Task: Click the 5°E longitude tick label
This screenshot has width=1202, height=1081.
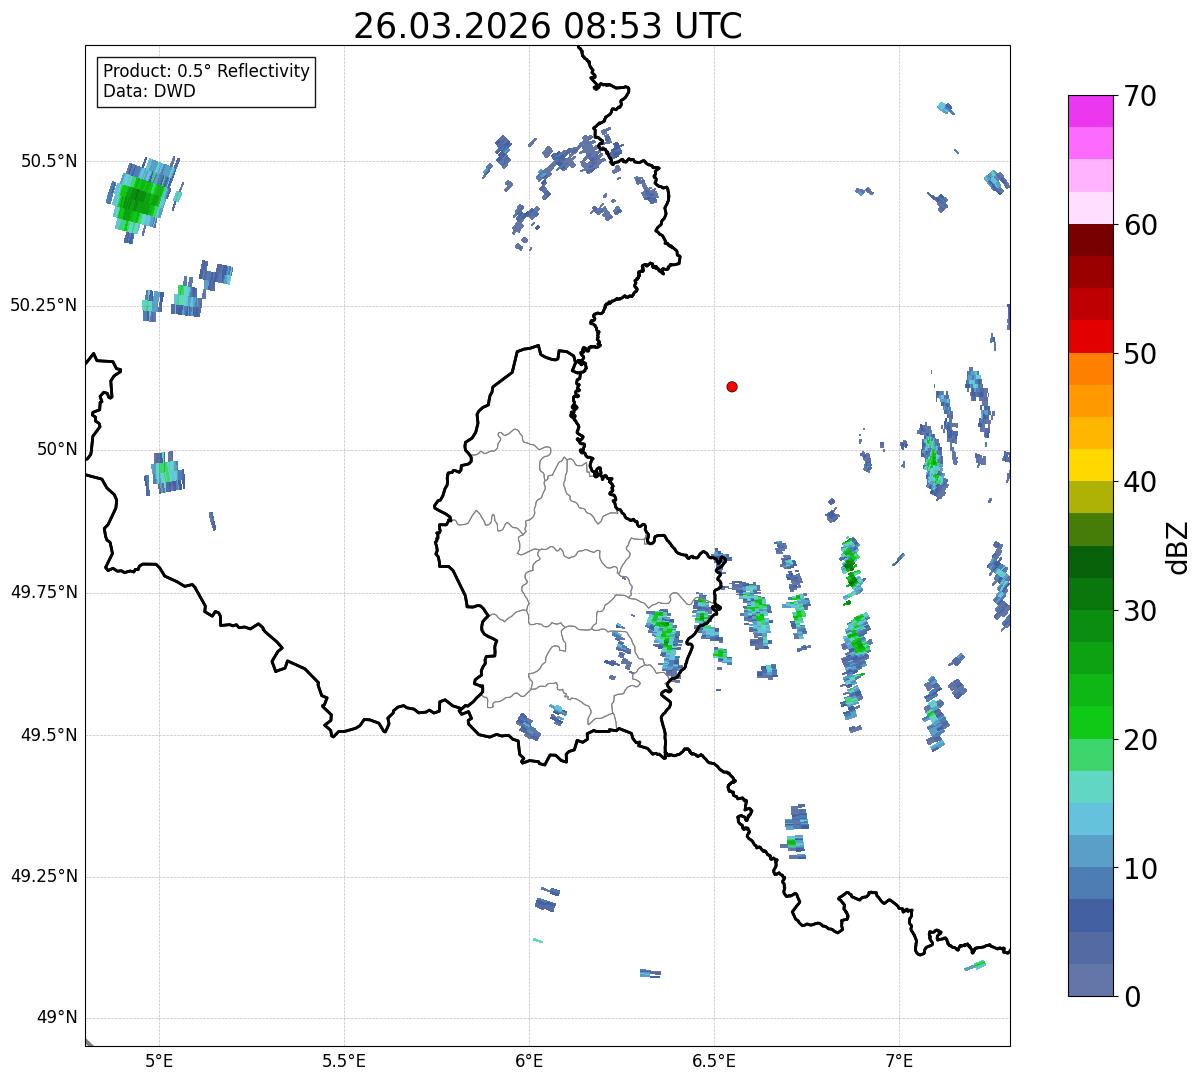Action: coord(159,1061)
